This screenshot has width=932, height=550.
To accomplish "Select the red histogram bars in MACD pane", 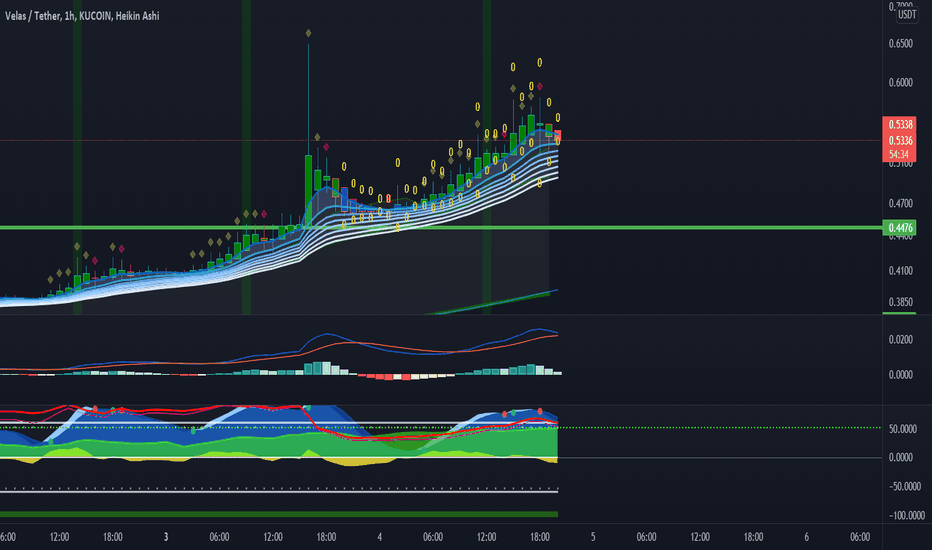I will (x=384, y=376).
